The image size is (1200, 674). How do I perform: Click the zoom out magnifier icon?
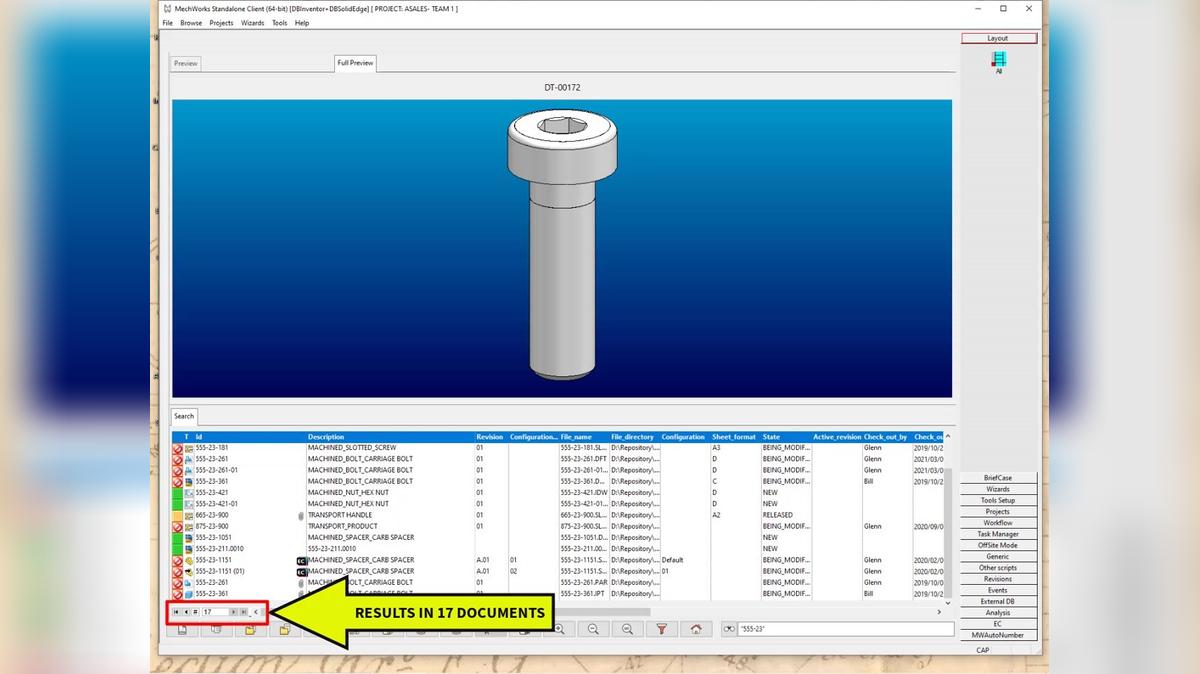pyautogui.click(x=593, y=629)
